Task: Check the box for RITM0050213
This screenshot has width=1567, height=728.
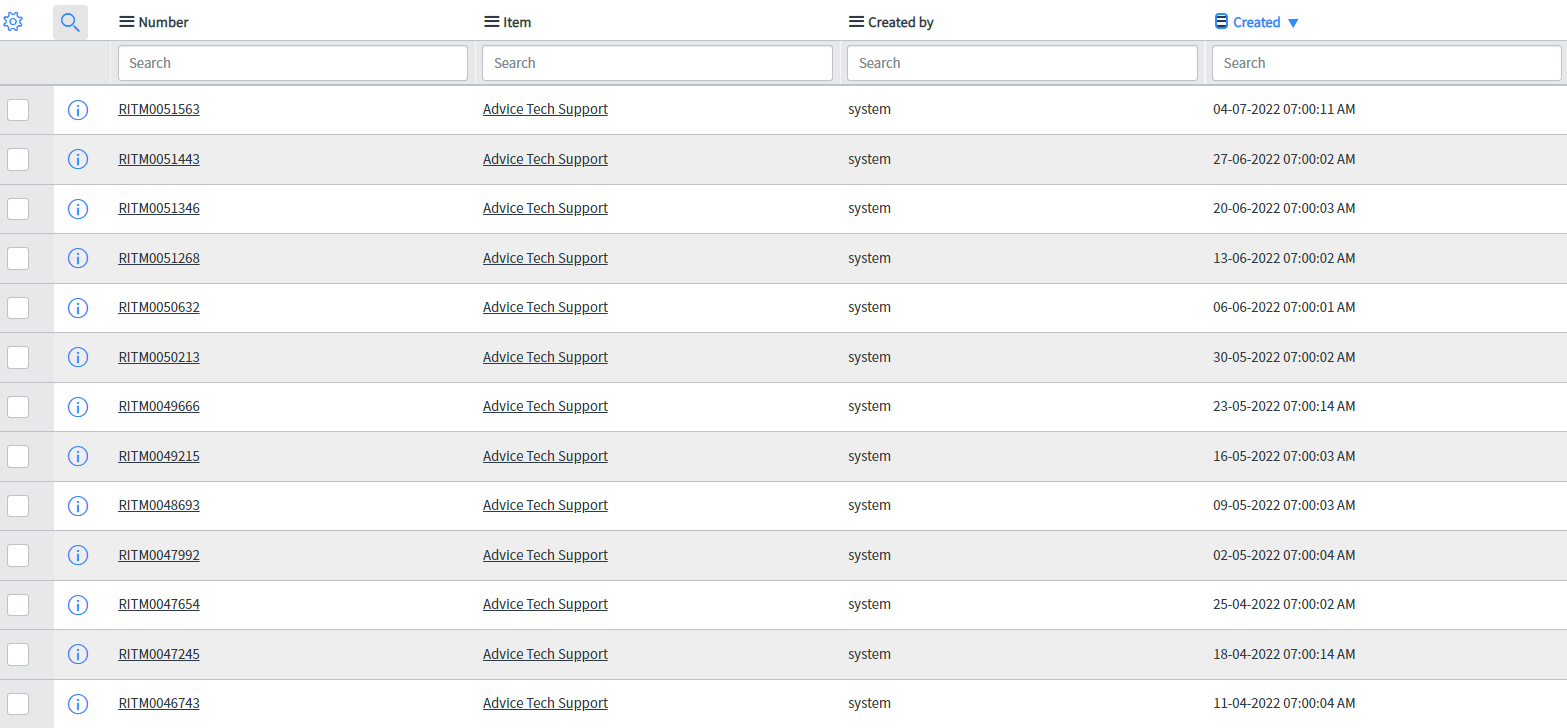Action: pyautogui.click(x=18, y=357)
